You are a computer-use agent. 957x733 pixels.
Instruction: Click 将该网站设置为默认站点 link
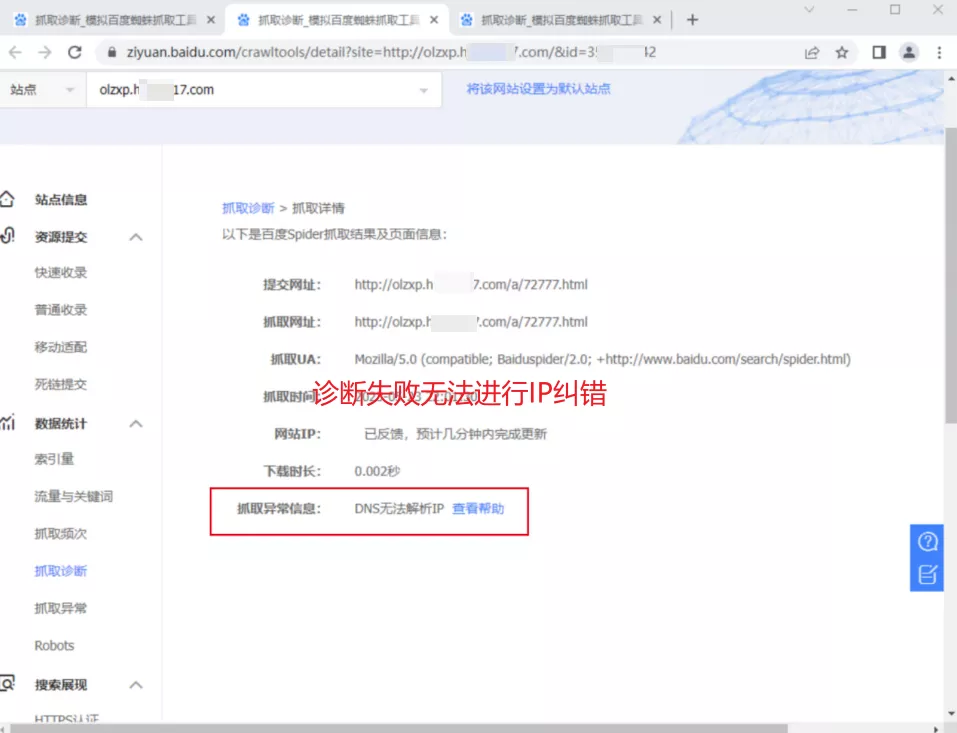(538, 89)
